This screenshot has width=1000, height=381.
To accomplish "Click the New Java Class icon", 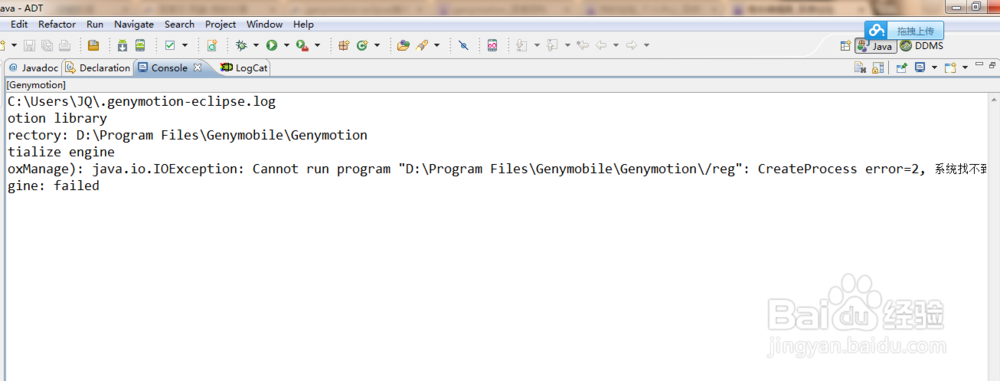I will (362, 45).
